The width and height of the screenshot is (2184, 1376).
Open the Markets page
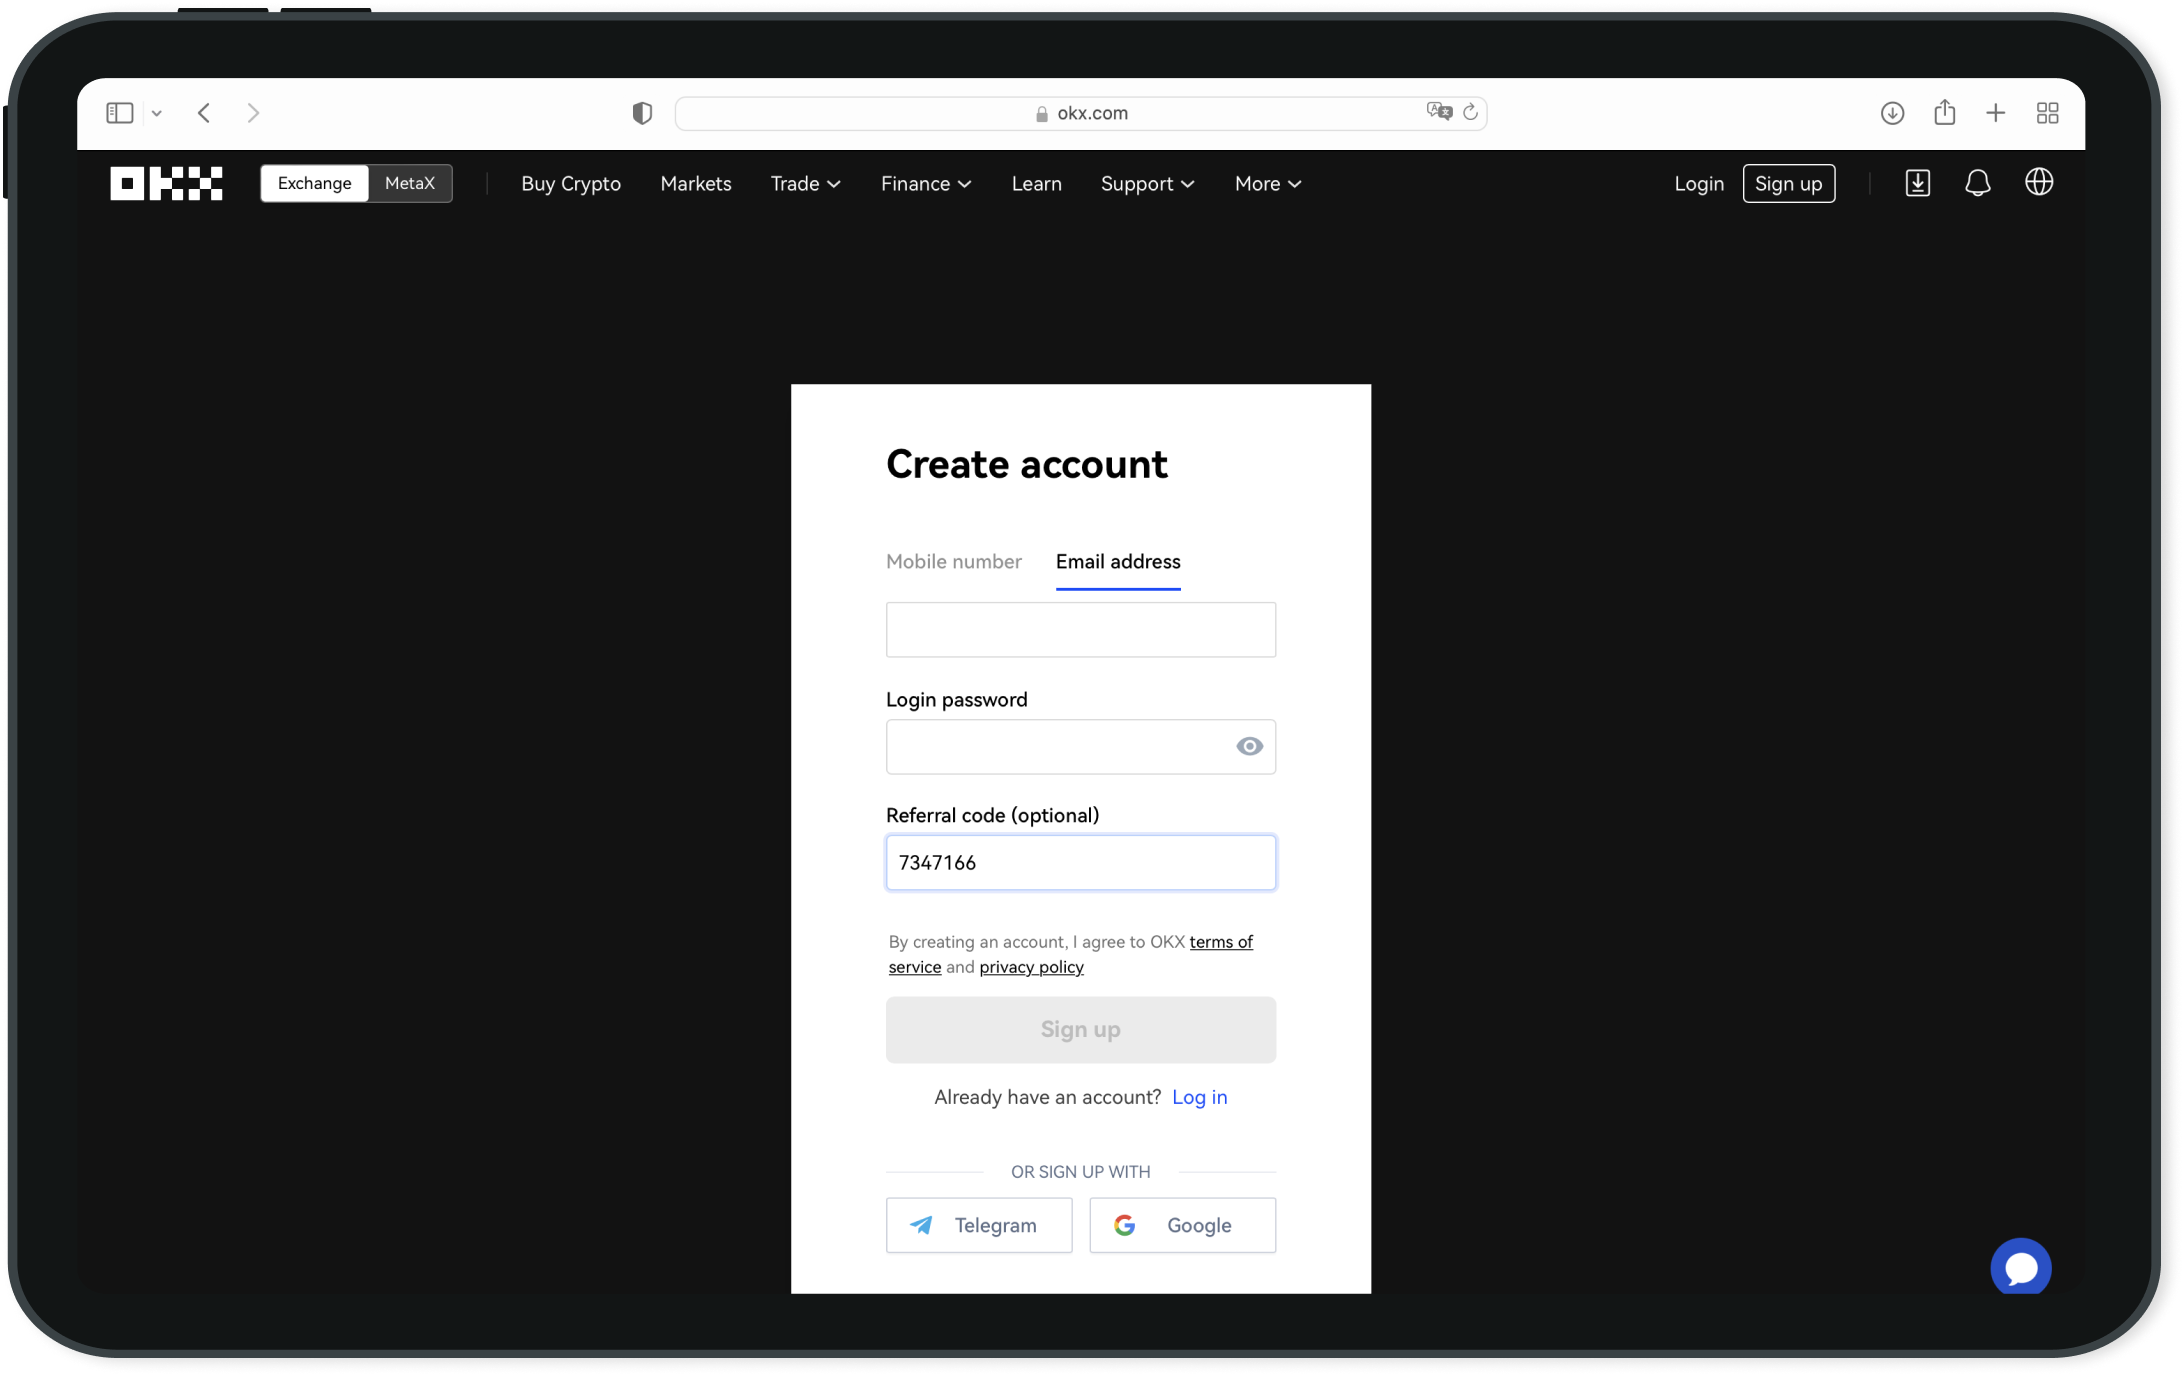(x=696, y=184)
